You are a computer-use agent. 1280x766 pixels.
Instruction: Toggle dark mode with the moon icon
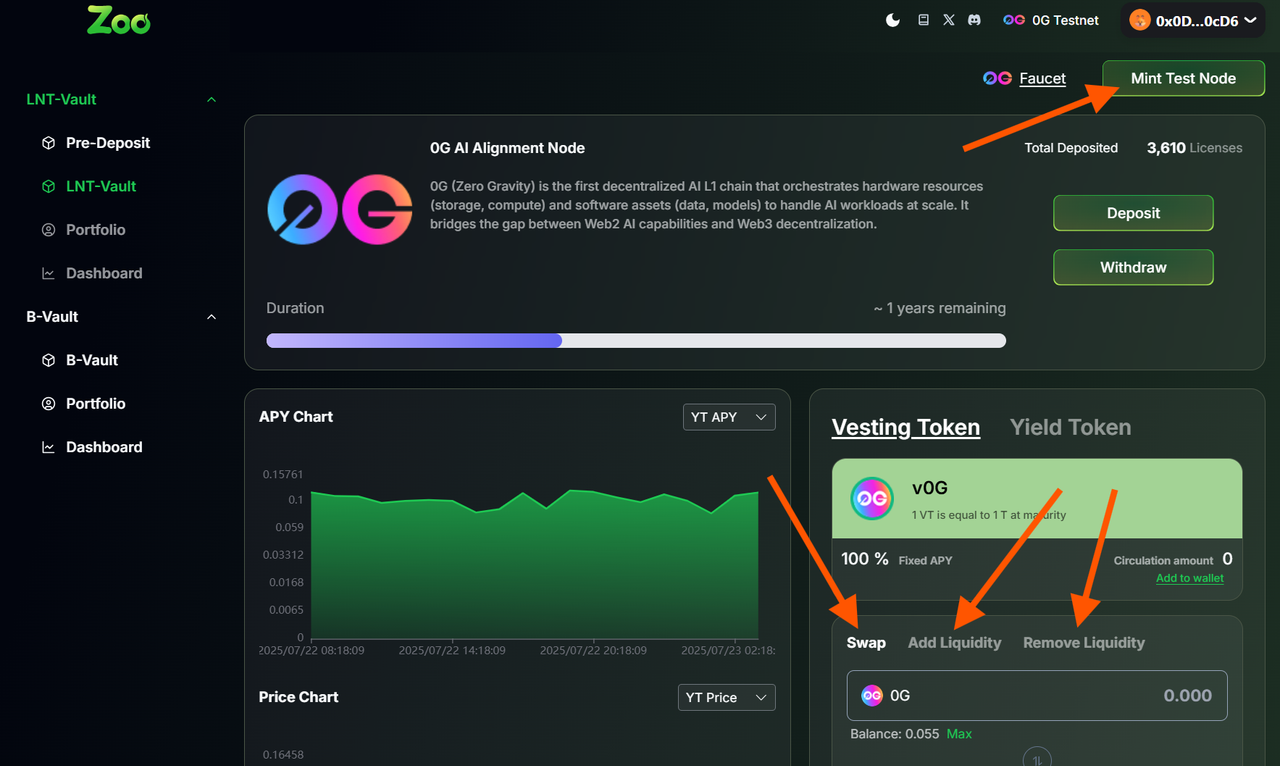click(x=893, y=20)
